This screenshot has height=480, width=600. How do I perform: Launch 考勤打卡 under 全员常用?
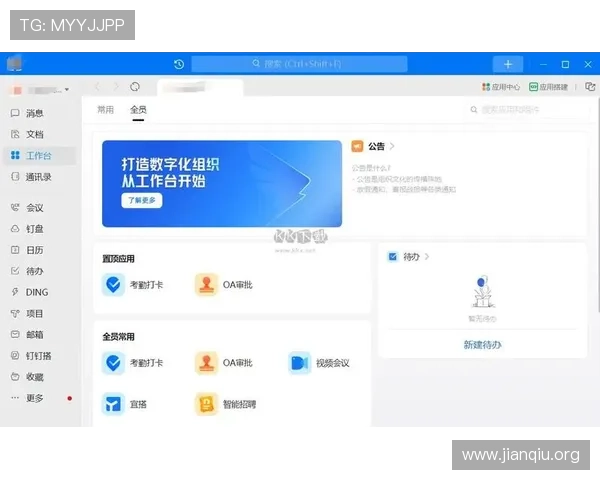click(x=132, y=363)
